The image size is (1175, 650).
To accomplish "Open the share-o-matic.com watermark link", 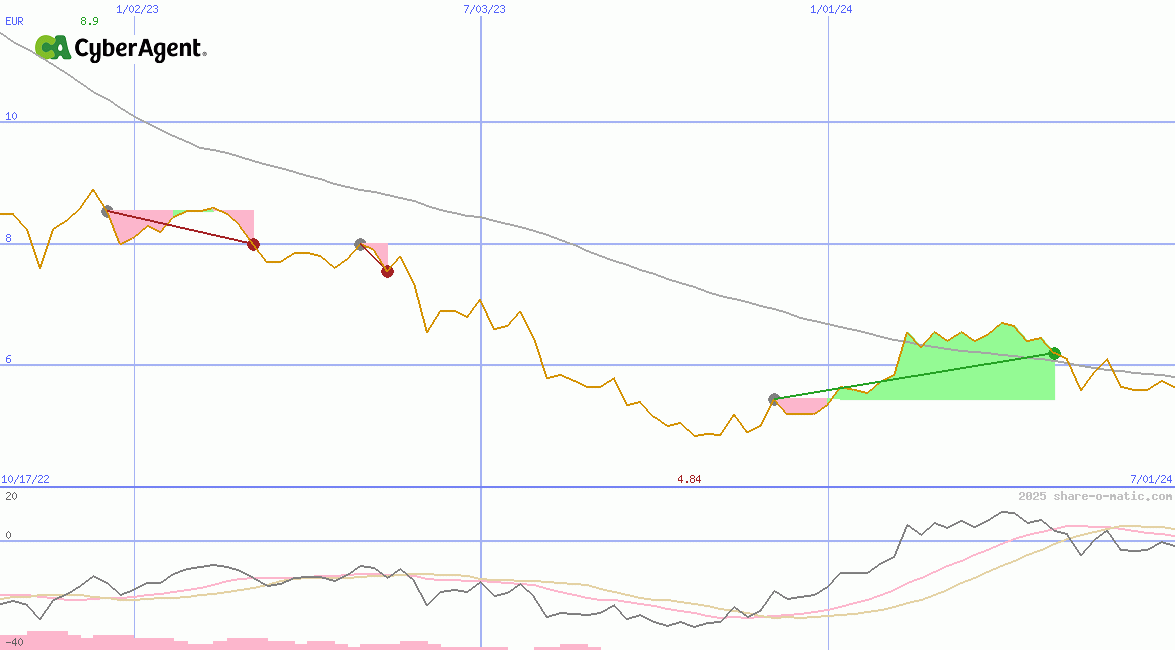I will [1095, 496].
